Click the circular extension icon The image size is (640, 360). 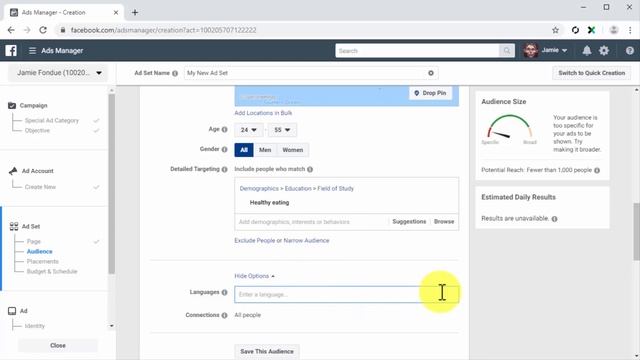coord(575,30)
